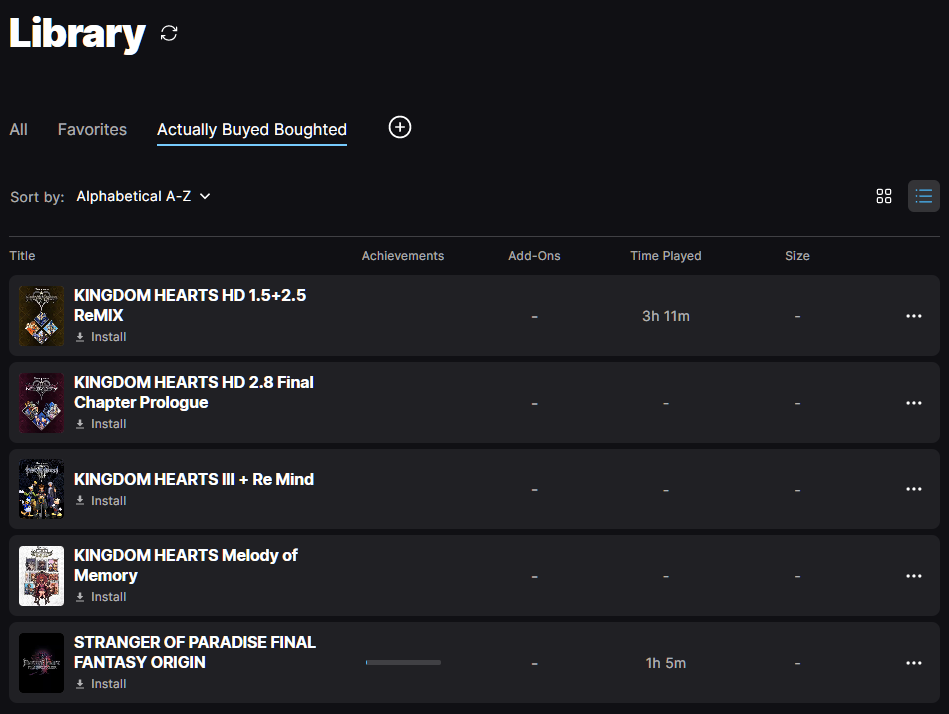Viewport: 949px width, 714px height.
Task: Open options menu for KINGDOM HEARTS HD 2.8
Action: 913,403
